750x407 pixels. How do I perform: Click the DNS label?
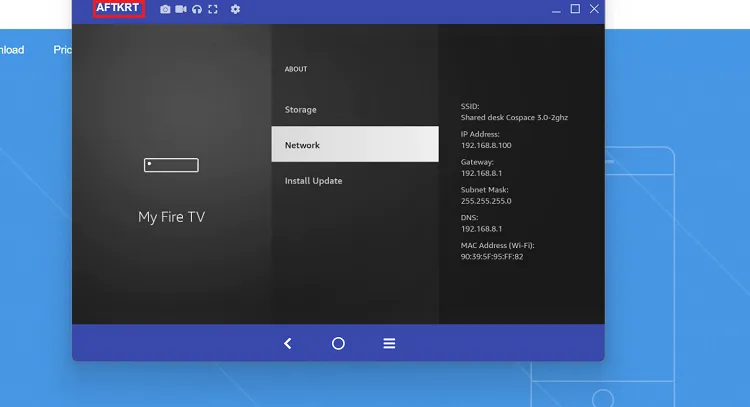click(x=469, y=218)
